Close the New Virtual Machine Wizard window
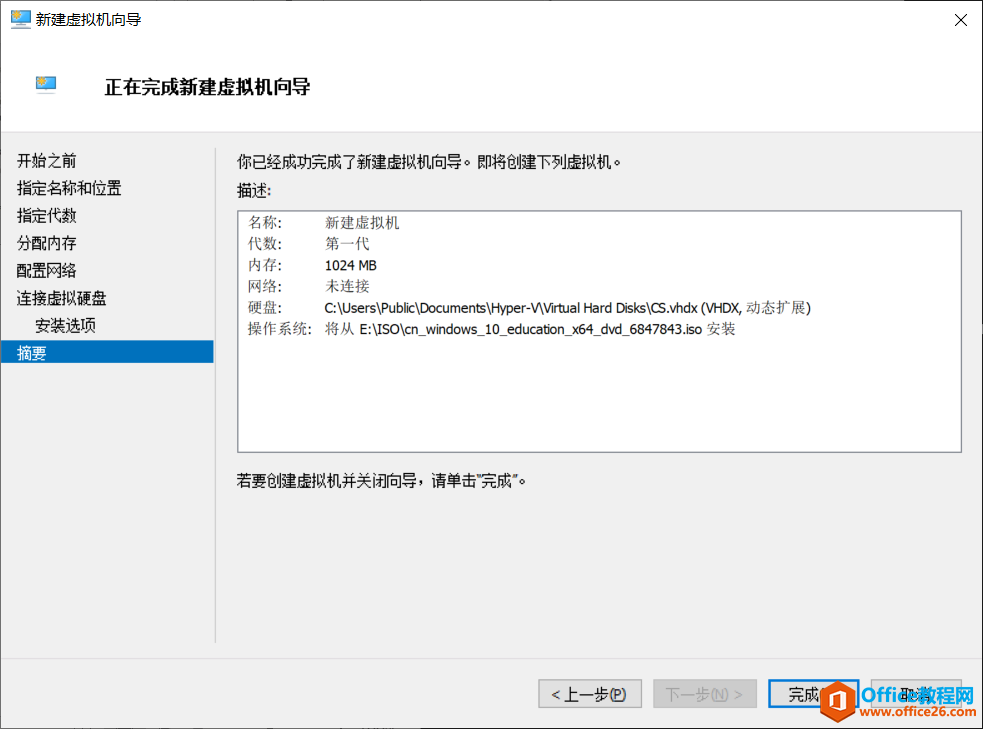Image resolution: width=983 pixels, height=729 pixels. [x=960, y=20]
